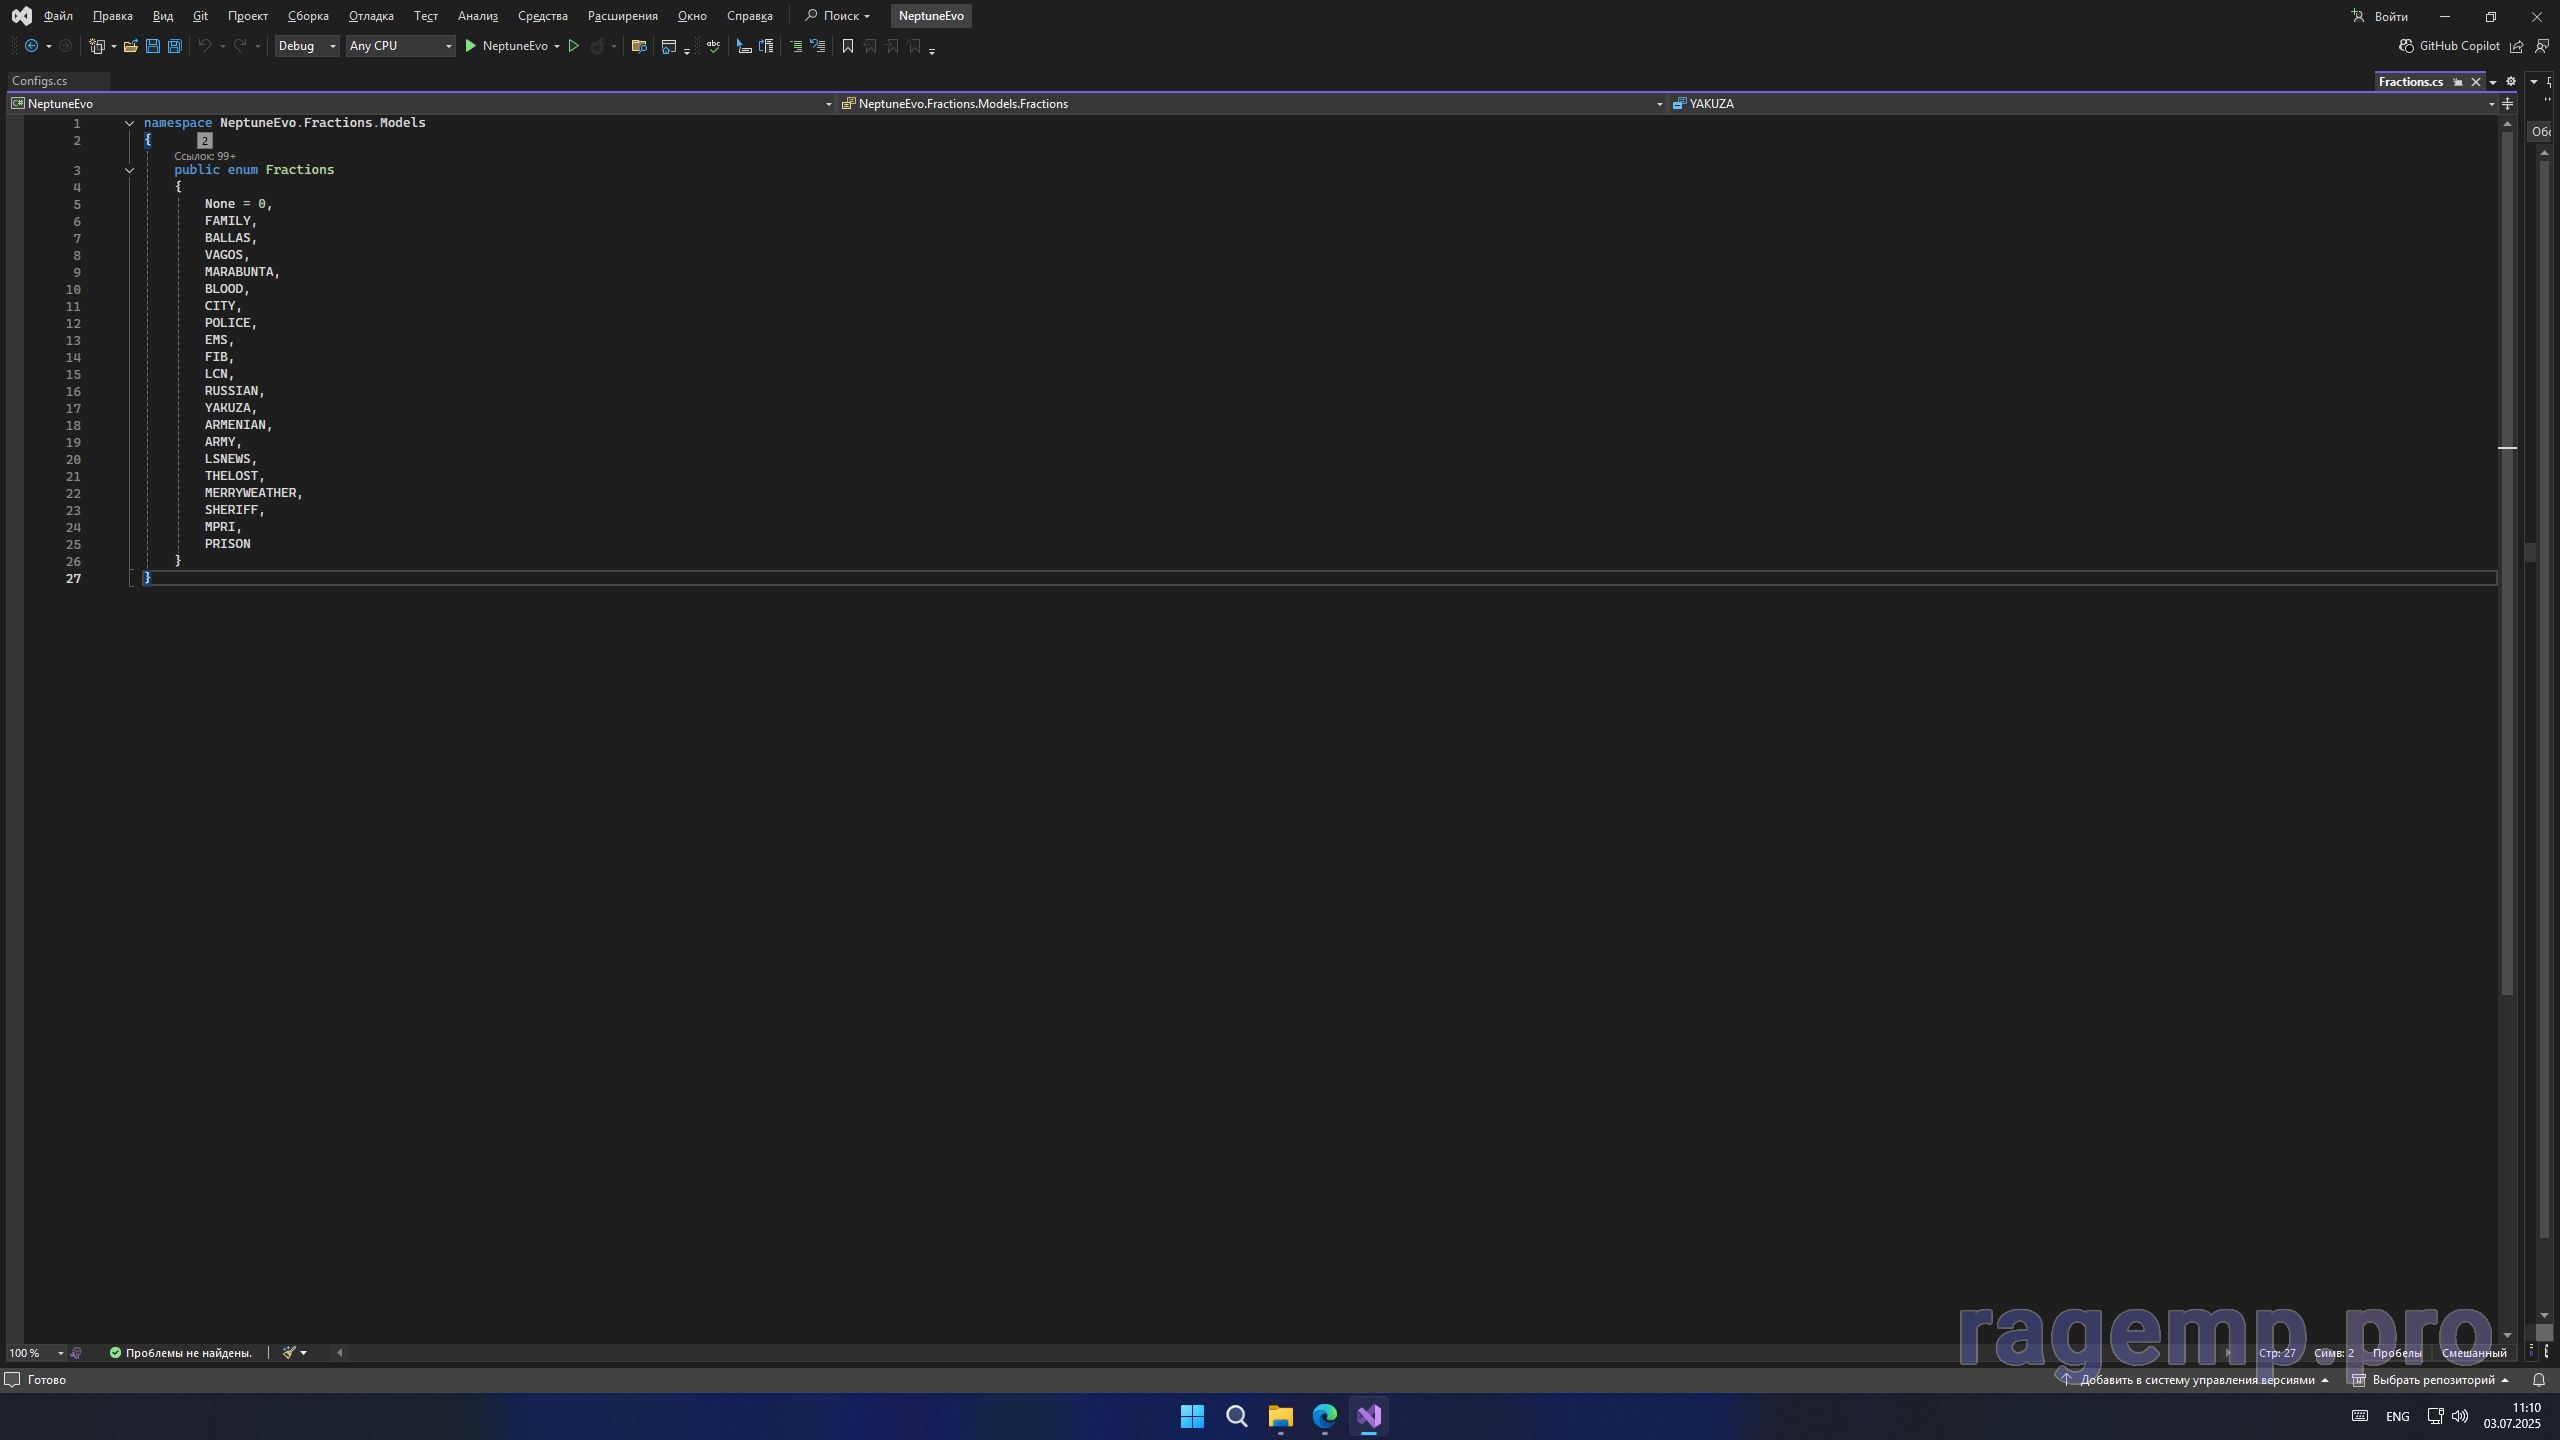Open the Any CPU platform dropdown
This screenshot has width=2560, height=1440.
coord(400,46)
